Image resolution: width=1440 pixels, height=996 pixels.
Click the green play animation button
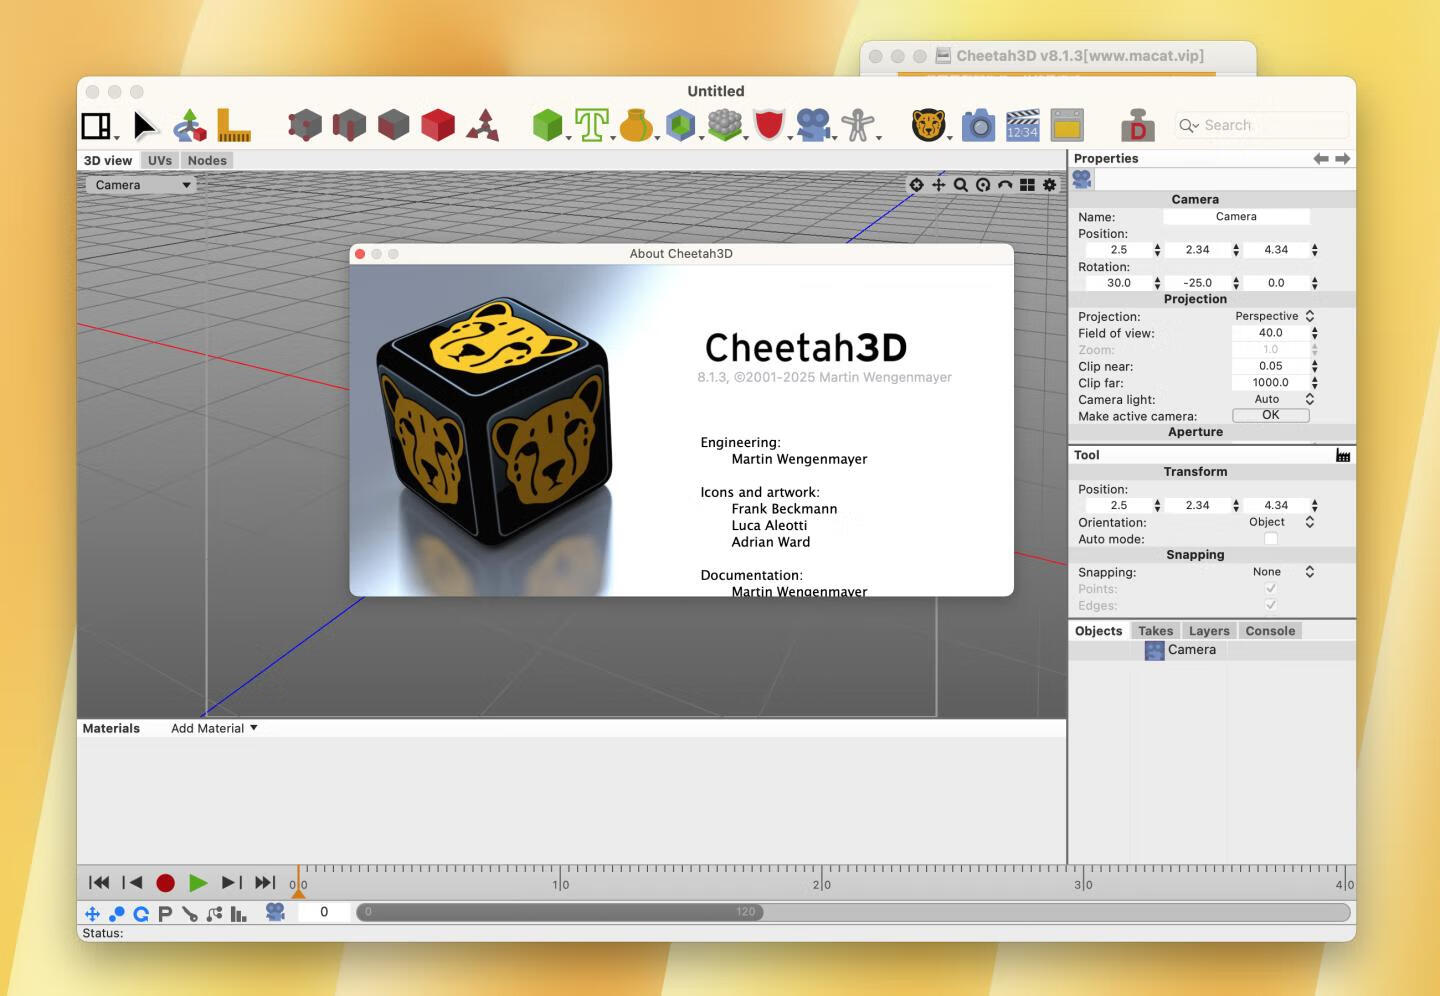[x=198, y=882]
